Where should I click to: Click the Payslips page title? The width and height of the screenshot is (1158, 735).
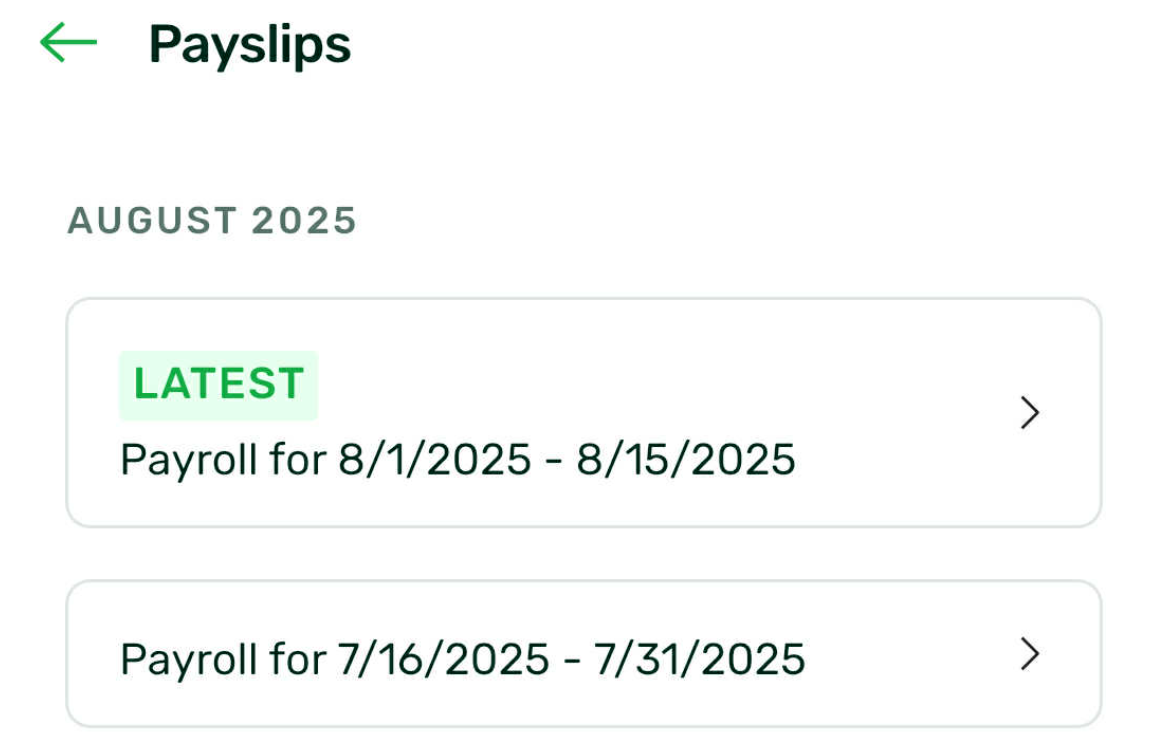click(x=250, y=45)
